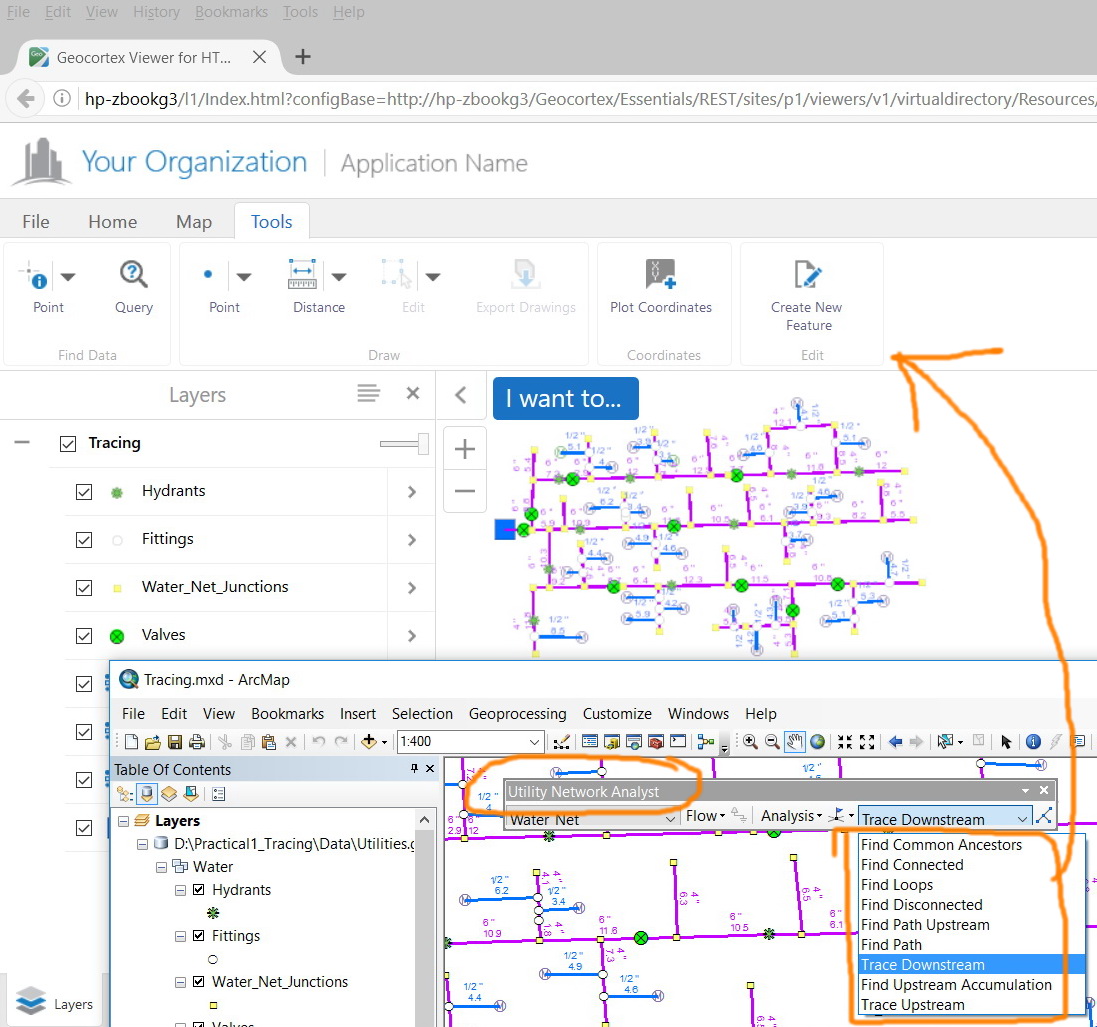Viewport: 1097px width, 1027px height.
Task: Expand Water_Net_Junctions layer details arrow
Action: pos(411,588)
